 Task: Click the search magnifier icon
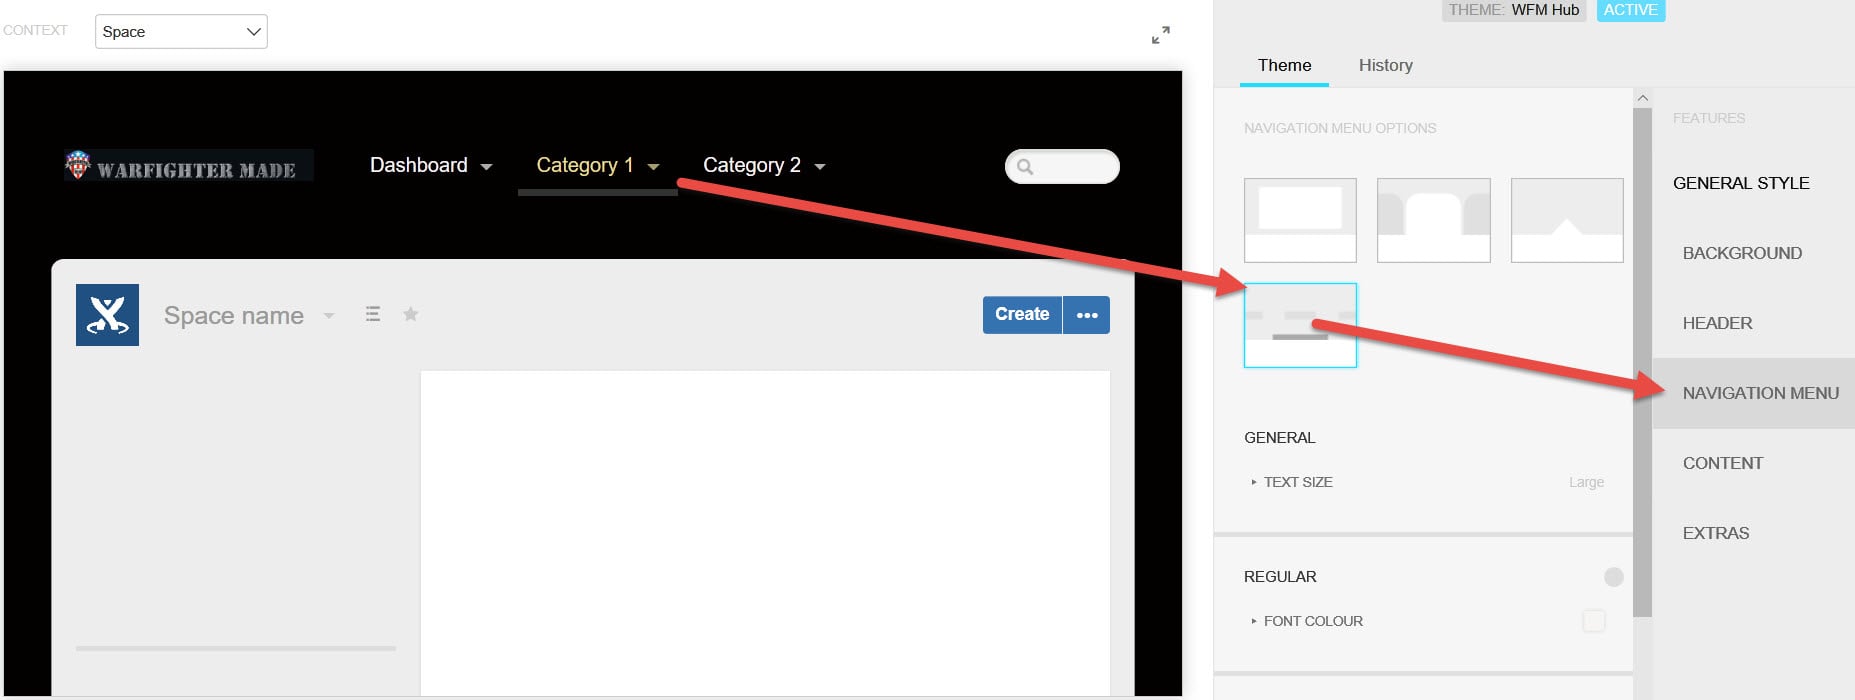point(1025,167)
